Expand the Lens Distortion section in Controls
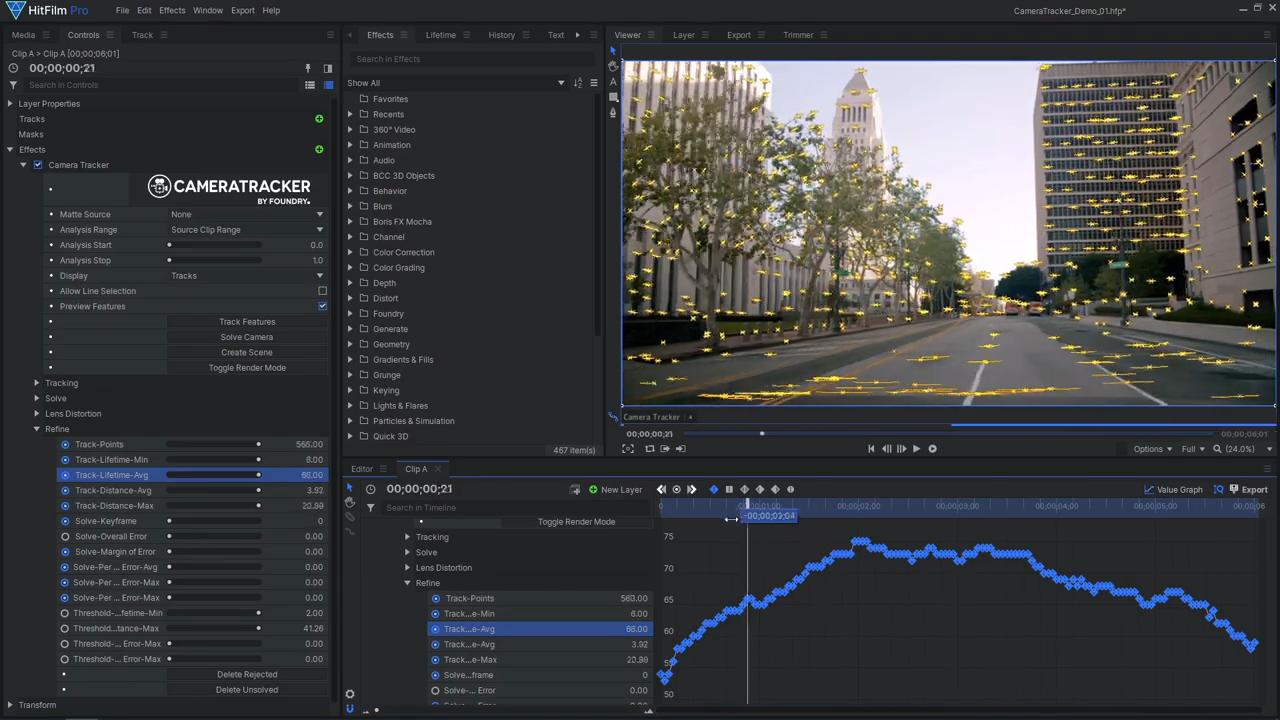The height and width of the screenshot is (720, 1280). click(37, 414)
